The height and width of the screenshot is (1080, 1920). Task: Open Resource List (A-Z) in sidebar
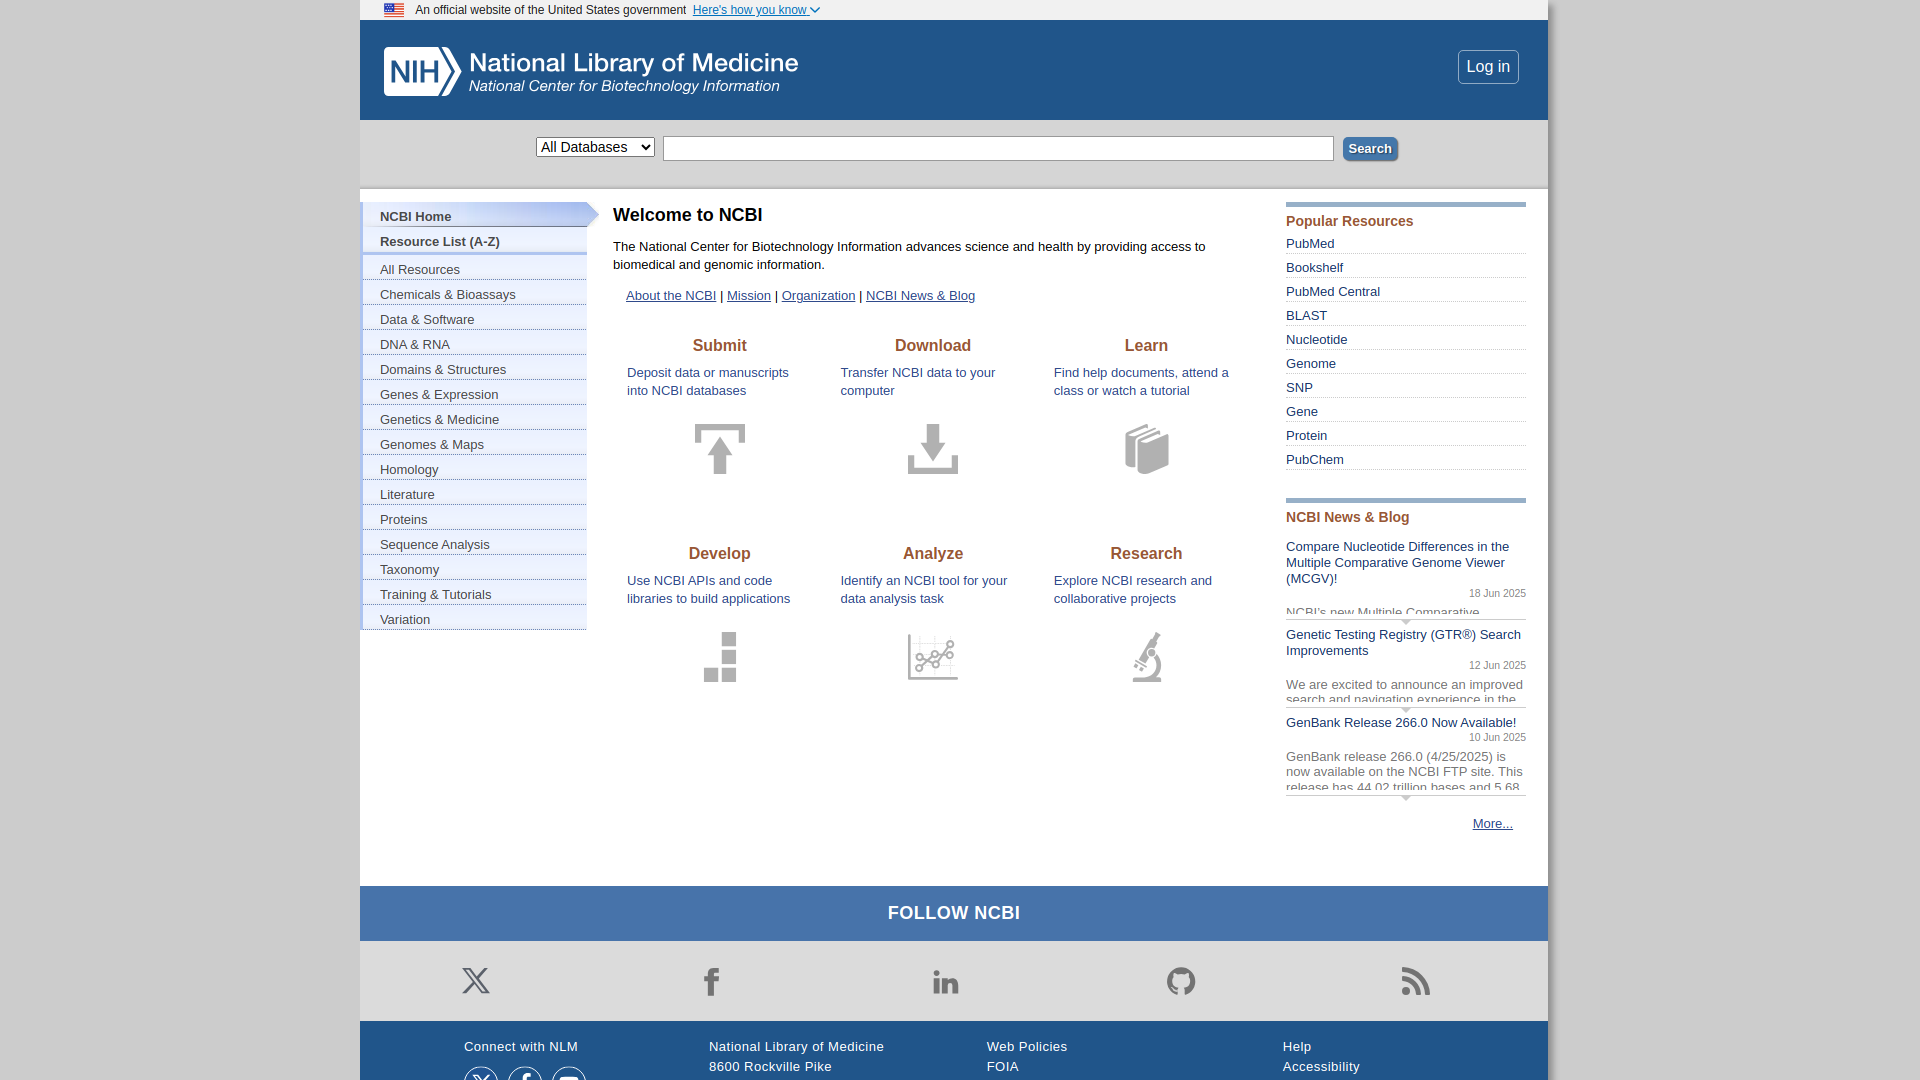point(475,241)
